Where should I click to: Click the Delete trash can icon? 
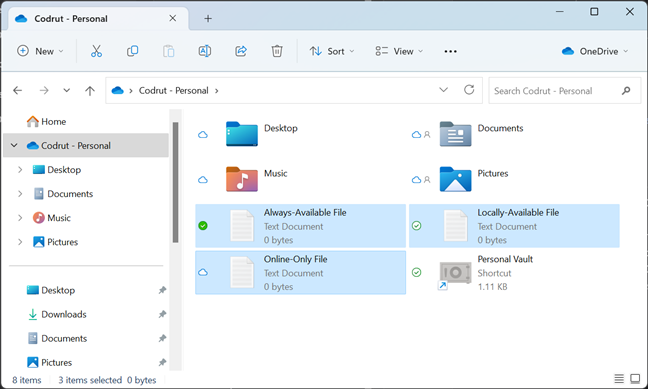277,51
